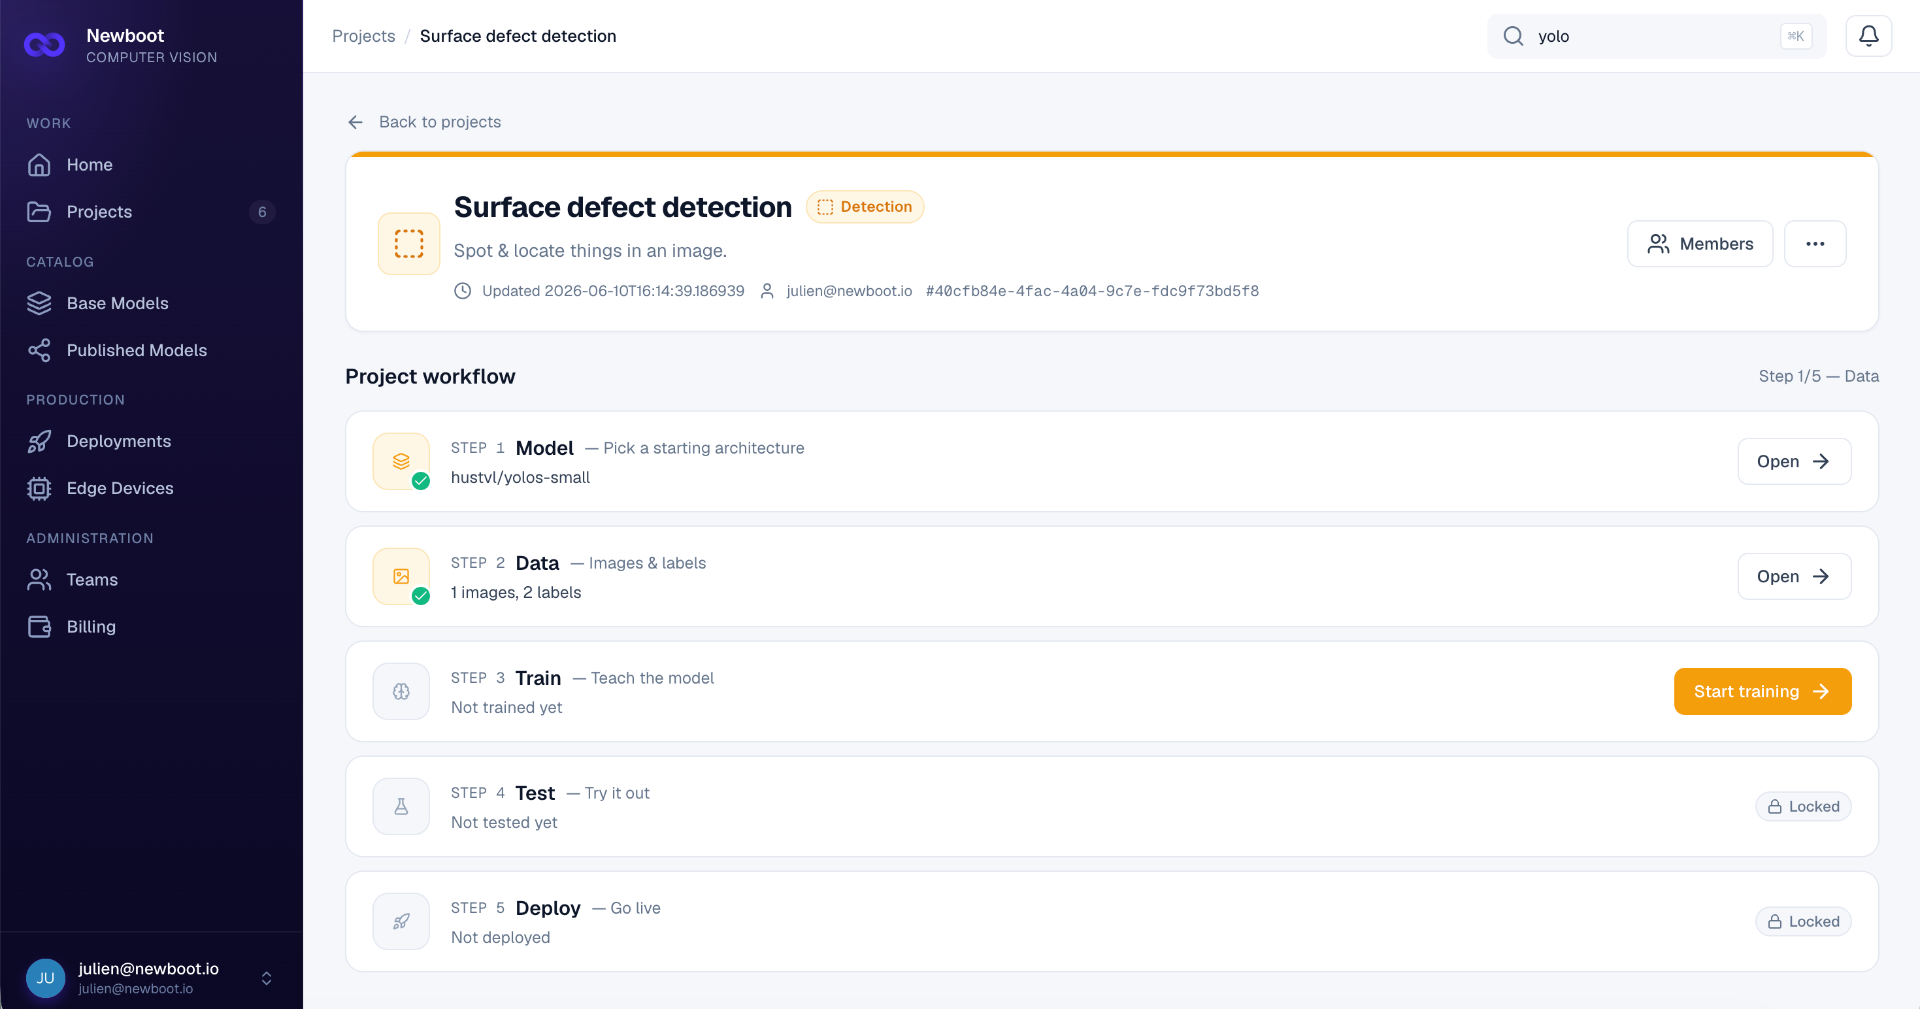Click the Base Models layers icon
This screenshot has width=1920, height=1009.
coord(39,303)
